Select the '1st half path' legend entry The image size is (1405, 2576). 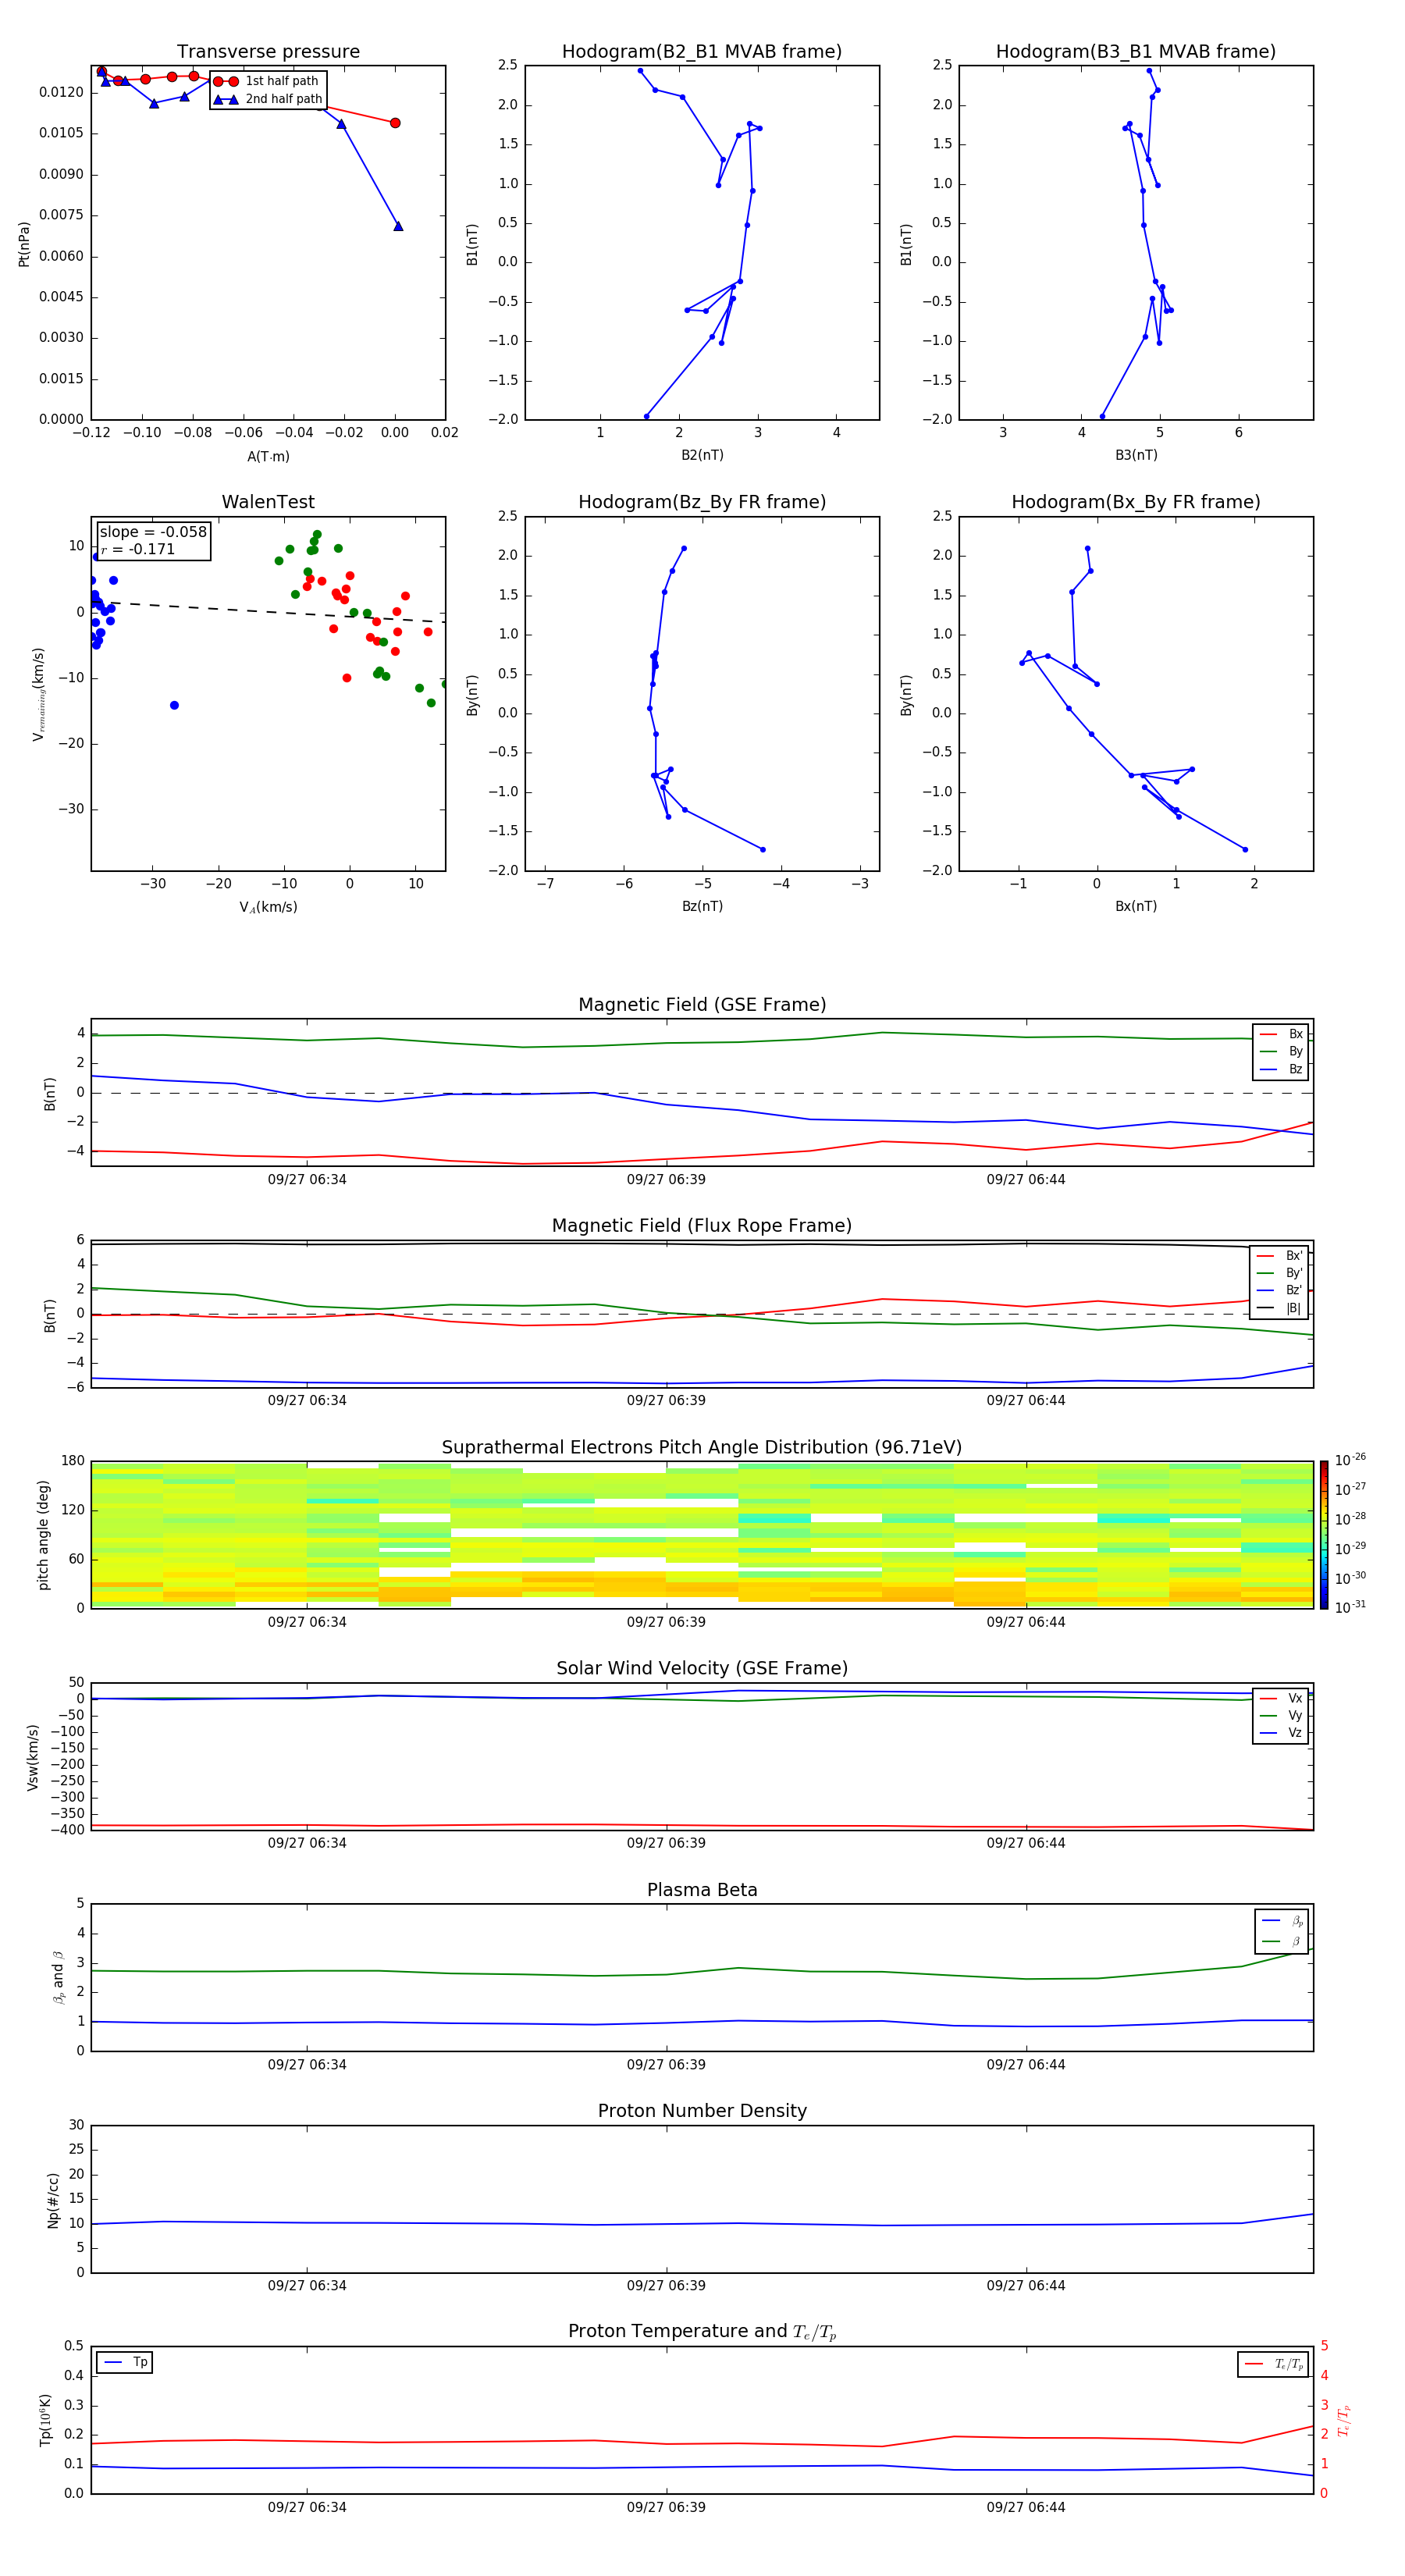point(266,81)
